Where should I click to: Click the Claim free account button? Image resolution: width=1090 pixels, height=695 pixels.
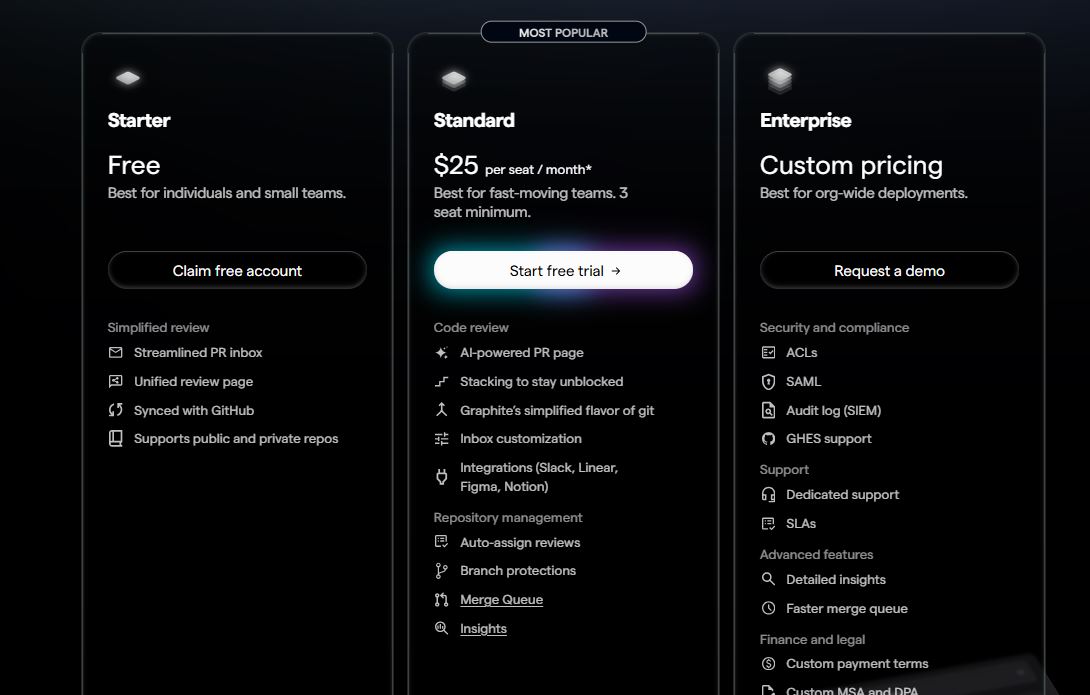[x=237, y=270]
